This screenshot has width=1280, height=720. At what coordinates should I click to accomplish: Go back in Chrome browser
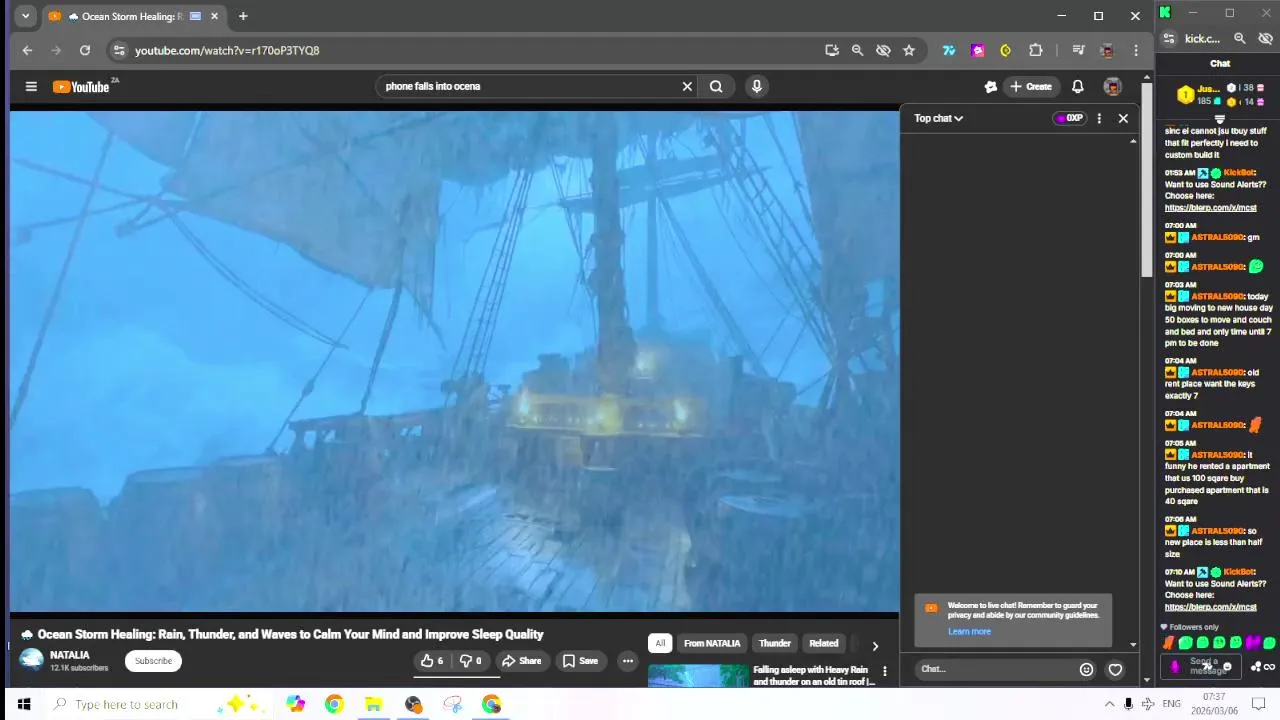coord(27,50)
